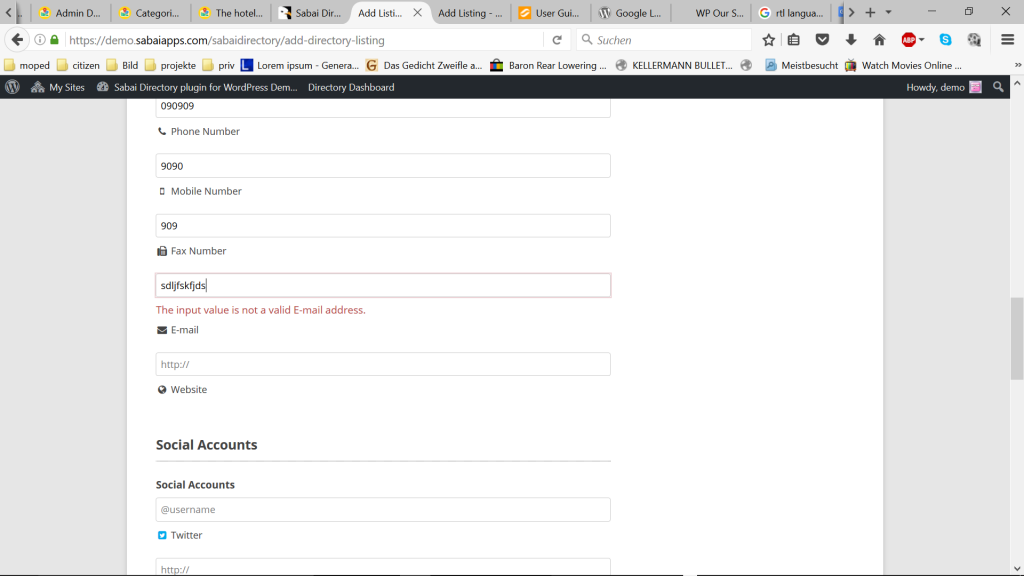Reload the page with refresh icon
Image resolution: width=1024 pixels, height=576 pixels.
pyautogui.click(x=557, y=40)
